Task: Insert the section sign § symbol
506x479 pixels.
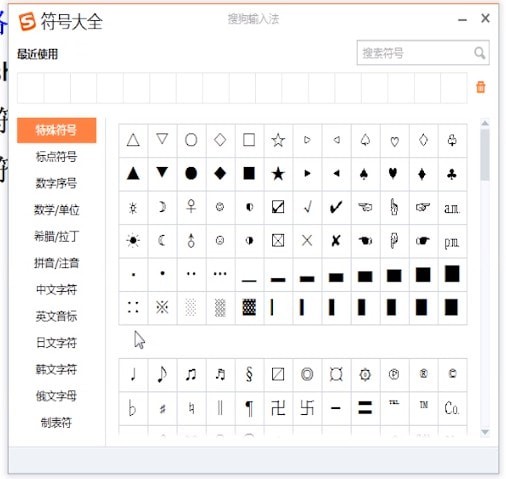Action: pyautogui.click(x=249, y=374)
